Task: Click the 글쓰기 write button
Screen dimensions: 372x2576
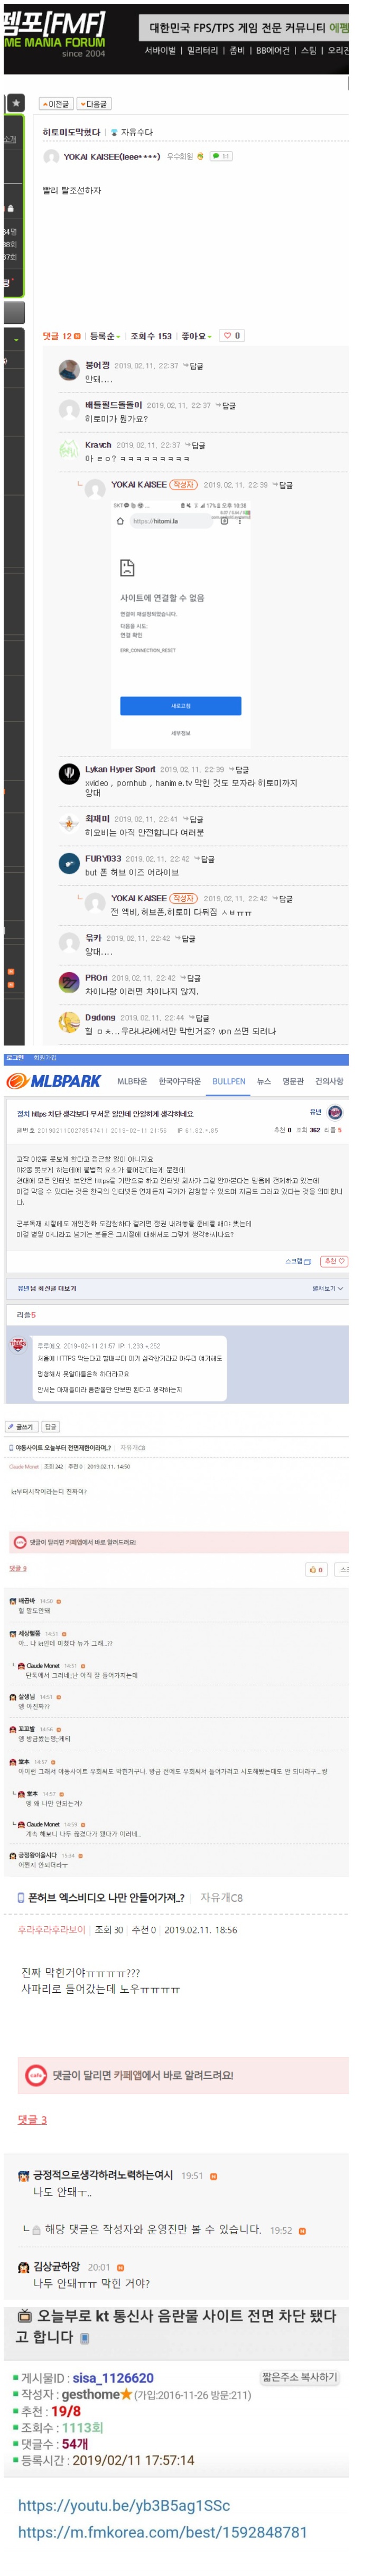Action: coord(21,1427)
